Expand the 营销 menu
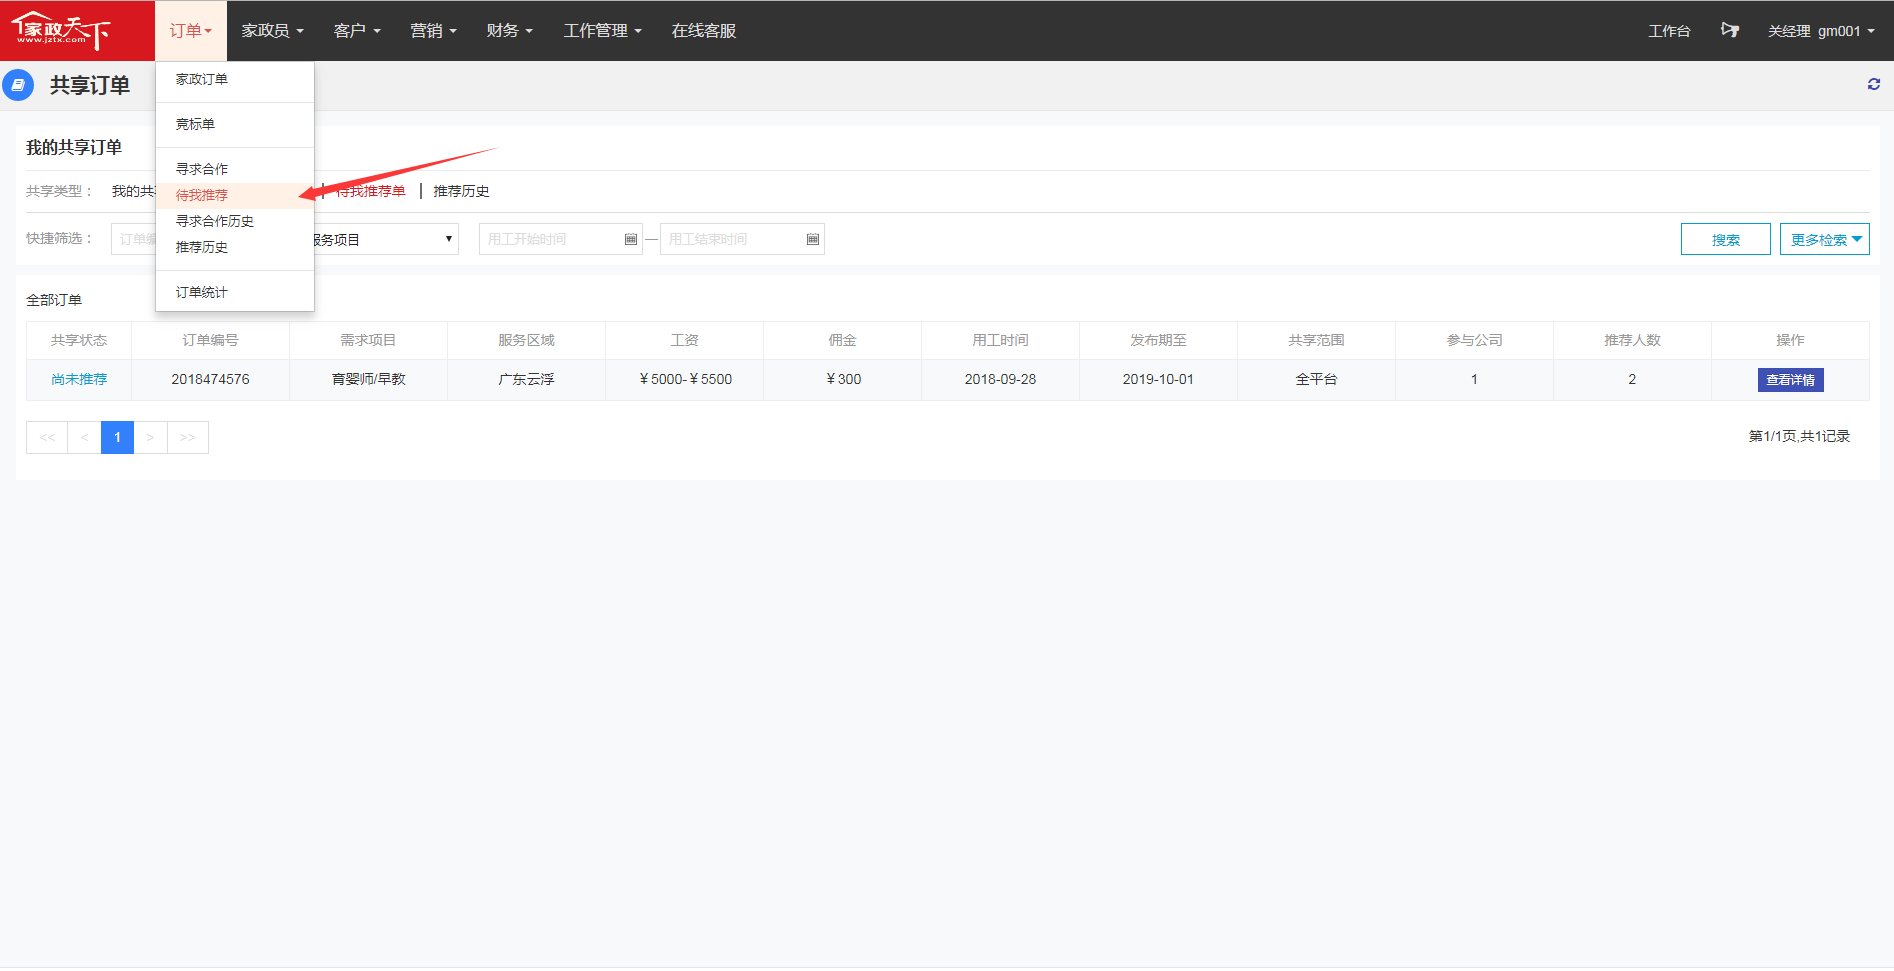This screenshot has width=1894, height=971. (x=433, y=31)
